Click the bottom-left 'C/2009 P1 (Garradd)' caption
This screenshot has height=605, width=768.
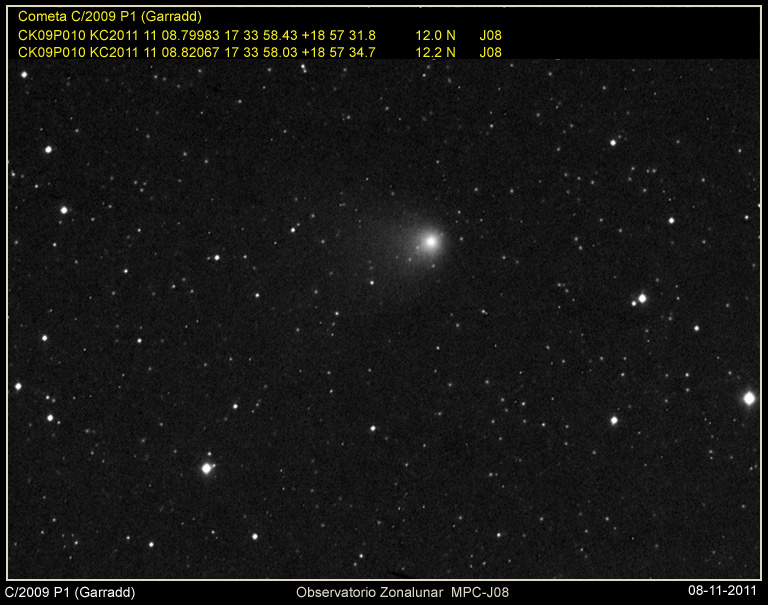tap(70, 593)
